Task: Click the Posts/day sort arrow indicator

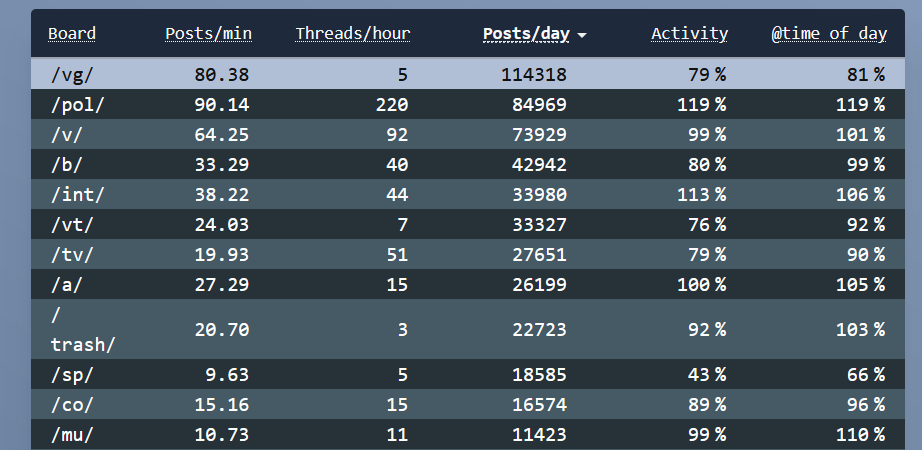Action: tap(582, 35)
